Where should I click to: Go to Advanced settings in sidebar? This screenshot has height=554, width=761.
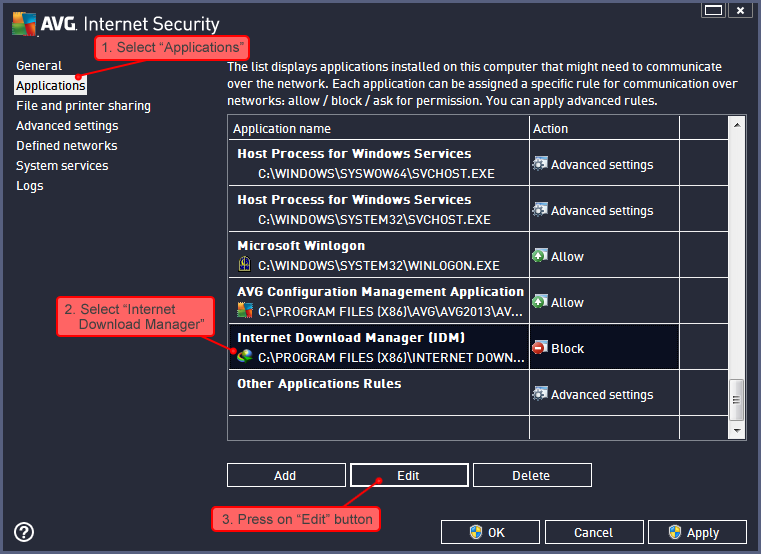(67, 126)
